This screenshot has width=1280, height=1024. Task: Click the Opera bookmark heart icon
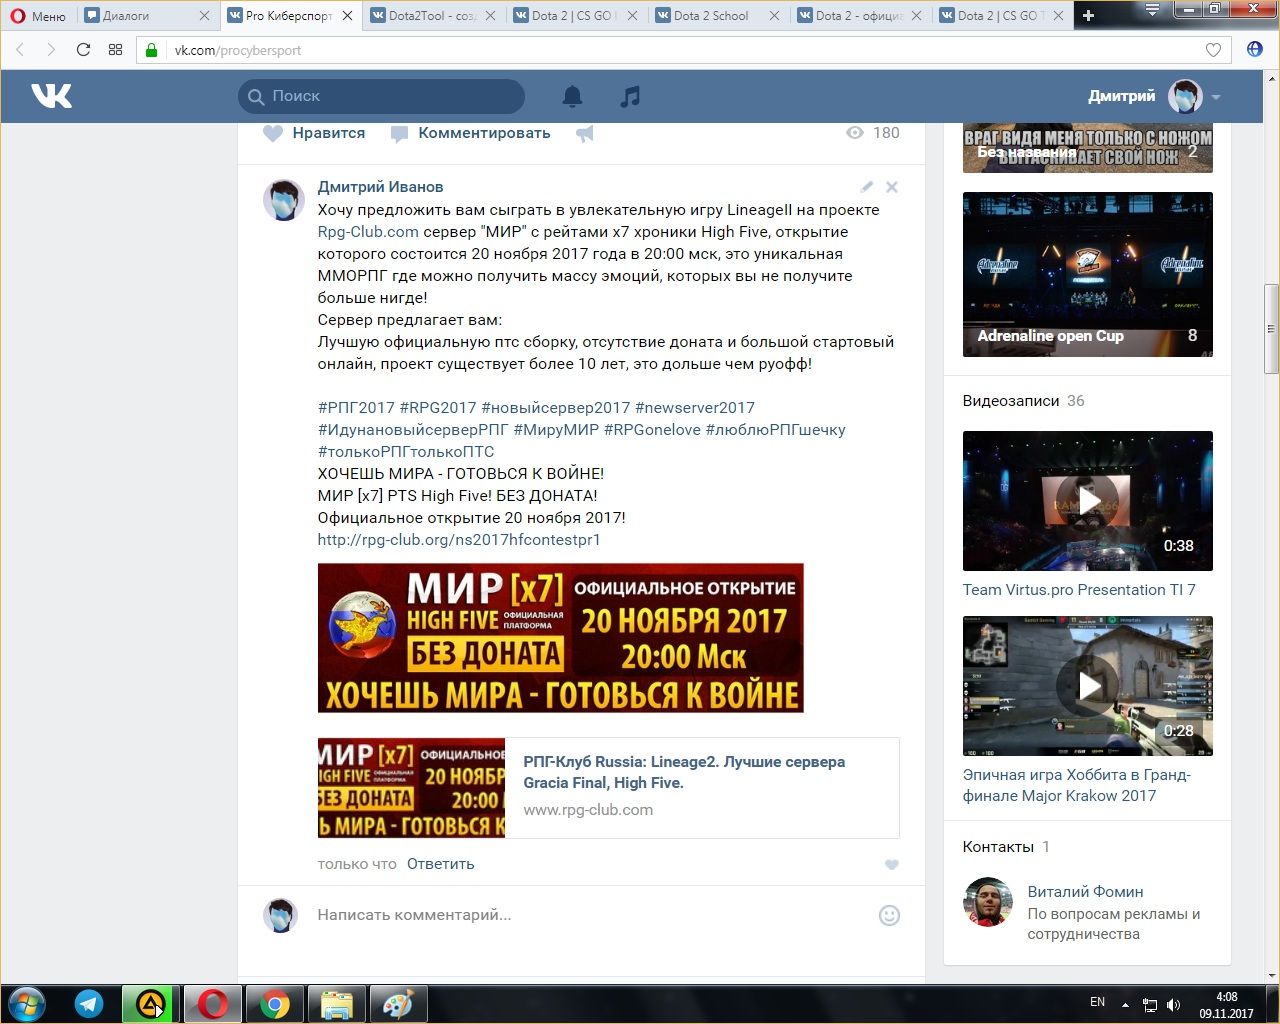[1213, 50]
